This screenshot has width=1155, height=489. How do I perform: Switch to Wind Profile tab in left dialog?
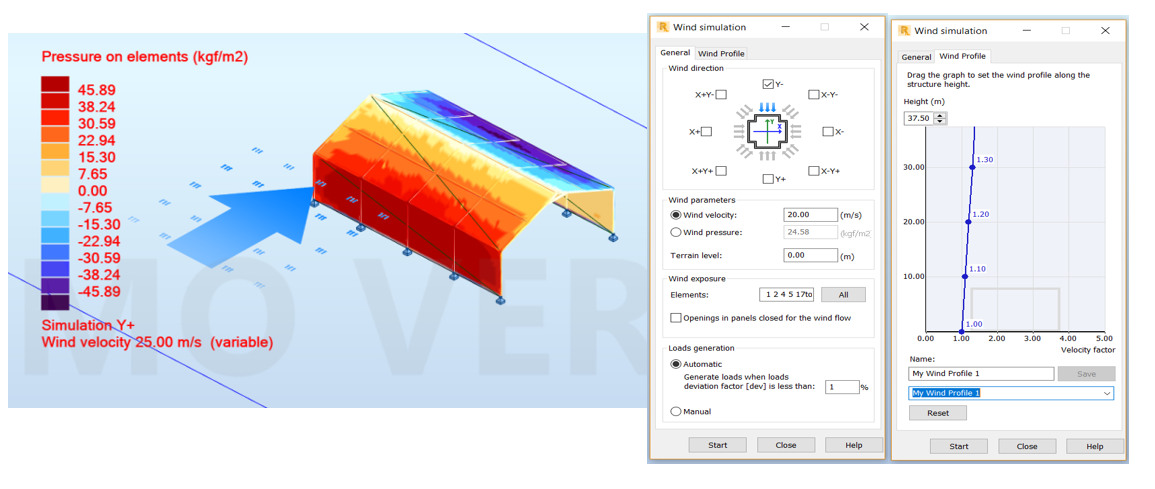722,54
